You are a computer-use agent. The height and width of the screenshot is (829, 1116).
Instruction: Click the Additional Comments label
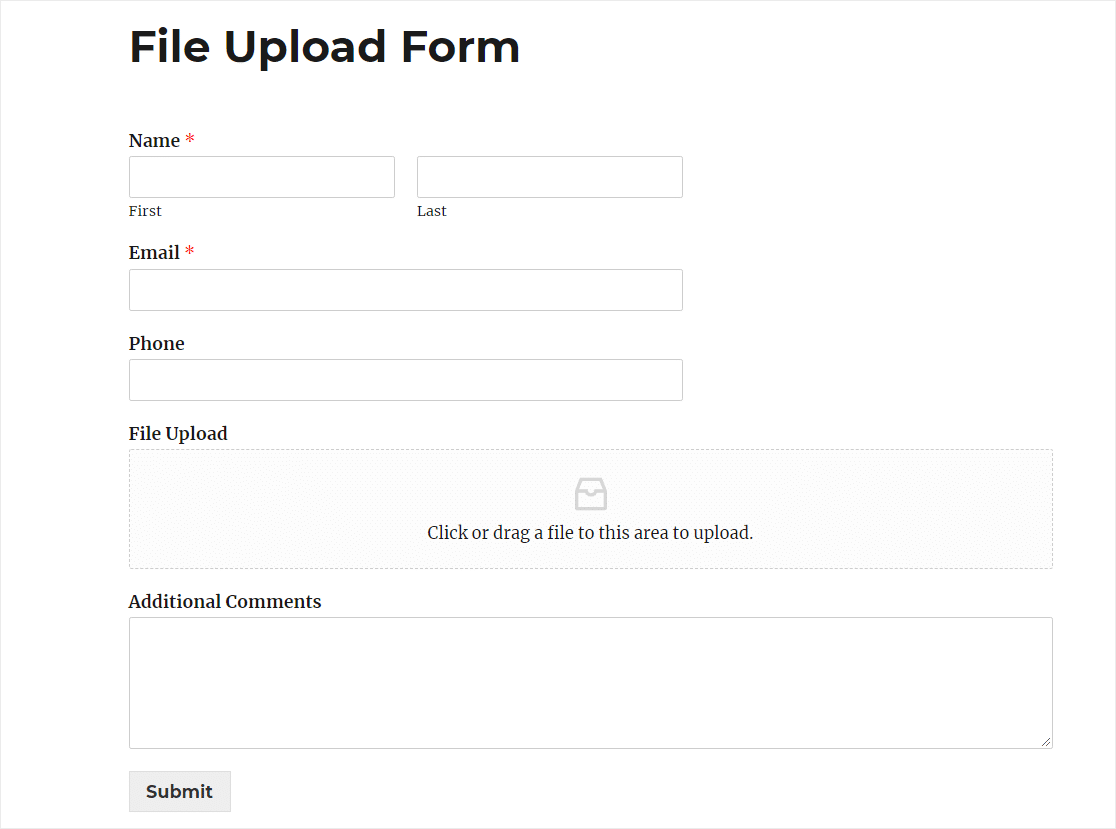225,602
